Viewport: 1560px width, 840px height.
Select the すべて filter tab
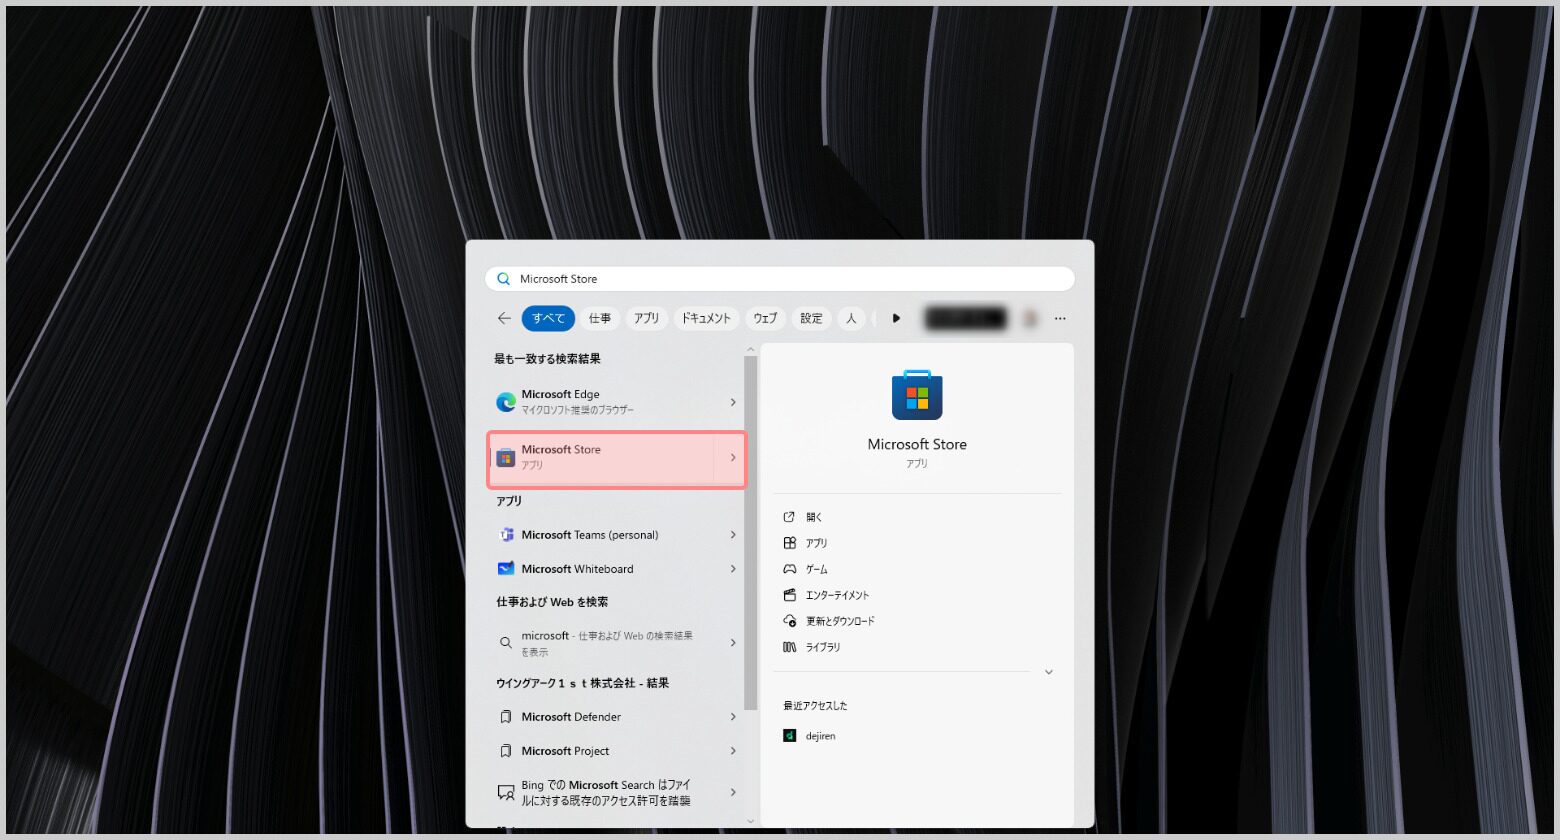pyautogui.click(x=548, y=318)
